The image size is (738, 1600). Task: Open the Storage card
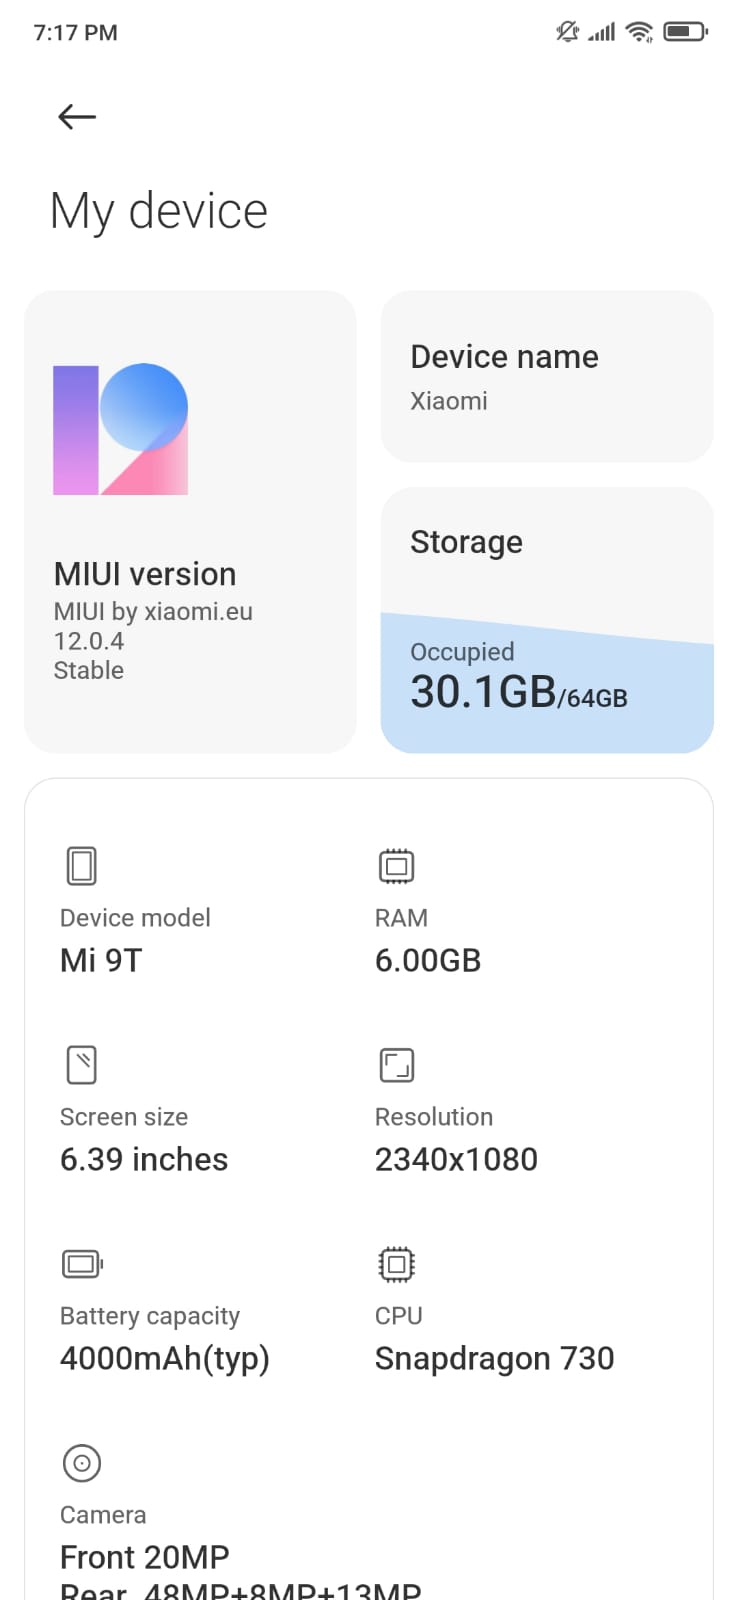(x=547, y=620)
